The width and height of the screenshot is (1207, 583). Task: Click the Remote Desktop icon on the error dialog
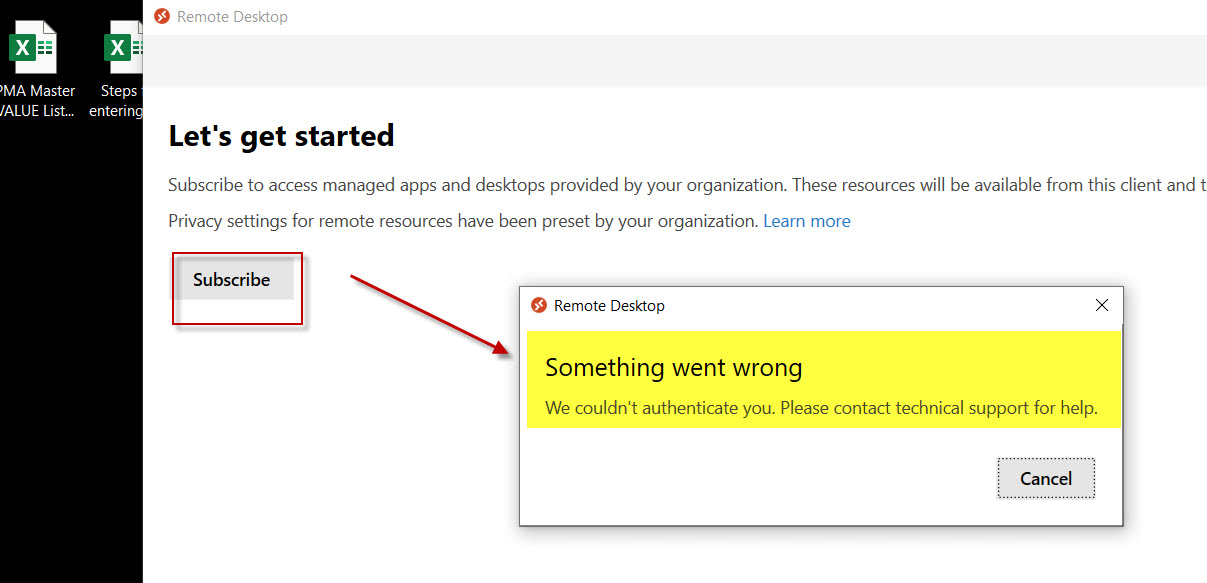tap(538, 305)
